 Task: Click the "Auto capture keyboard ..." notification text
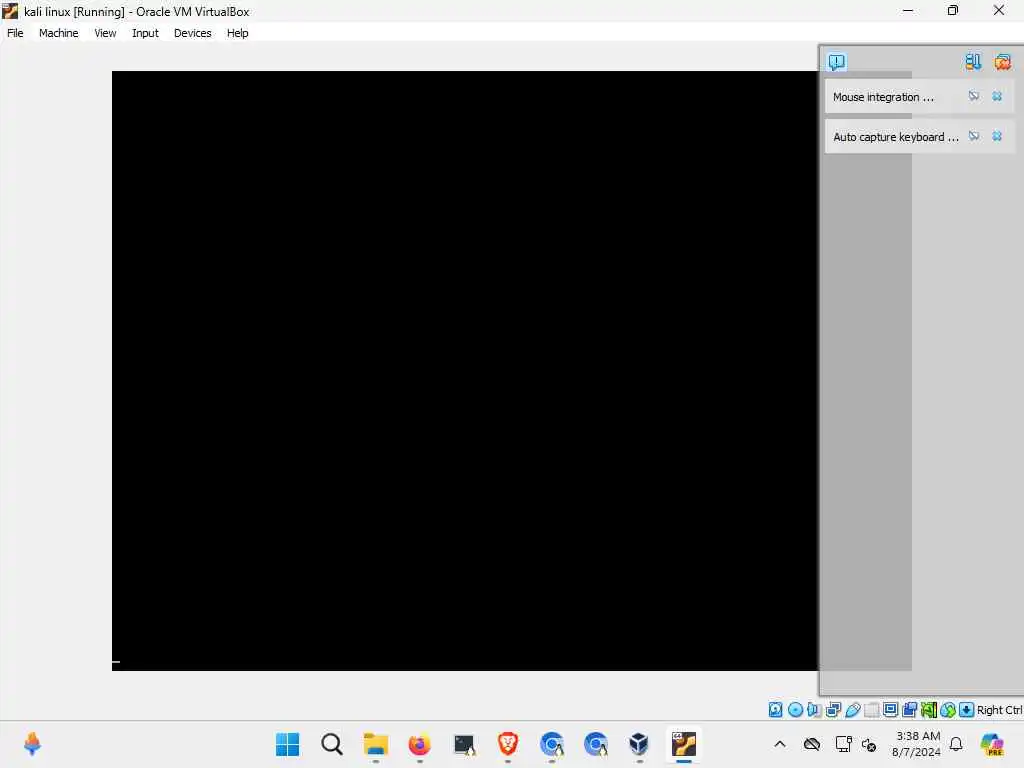[x=895, y=136]
